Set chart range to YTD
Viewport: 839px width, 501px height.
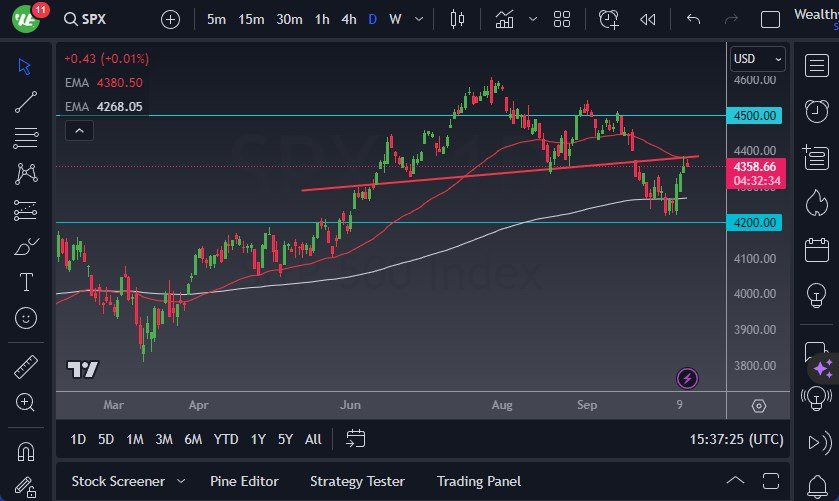226,439
